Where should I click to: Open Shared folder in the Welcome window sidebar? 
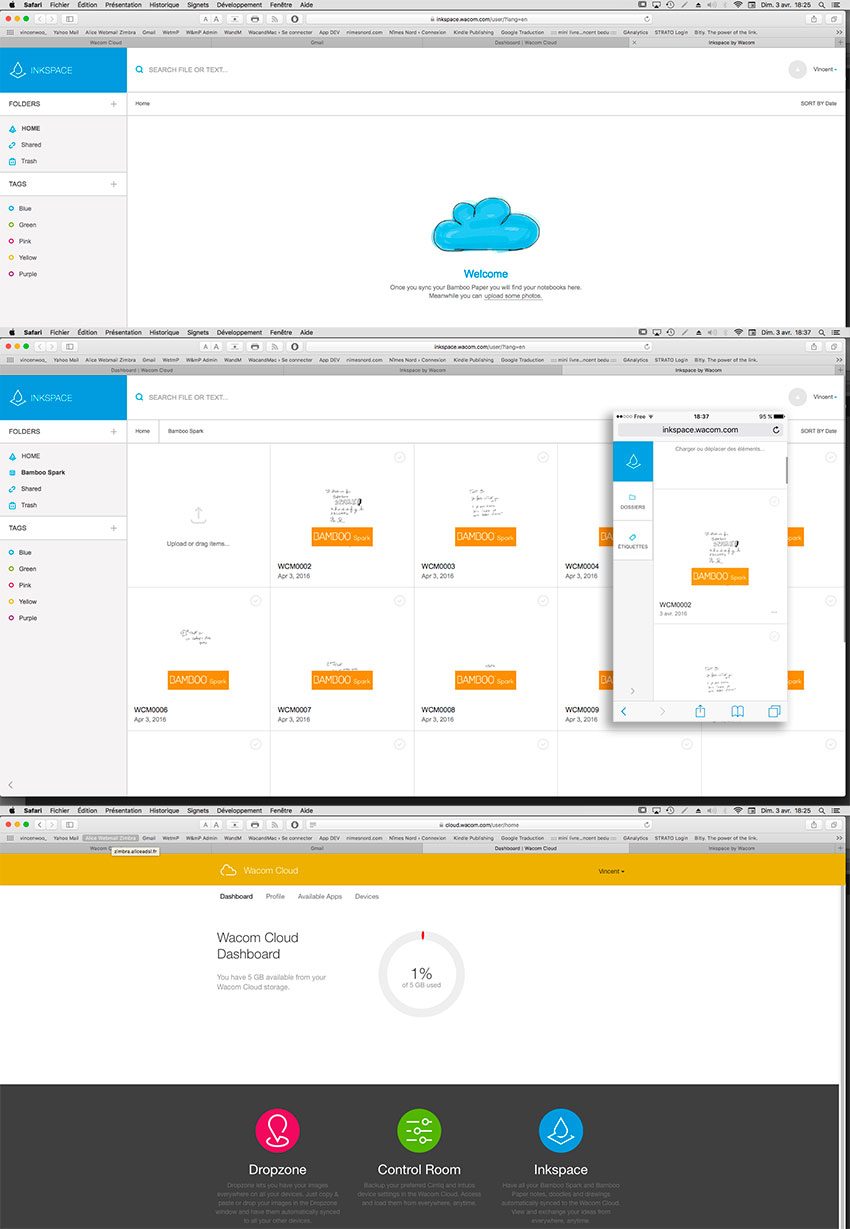pyautogui.click(x=31, y=145)
